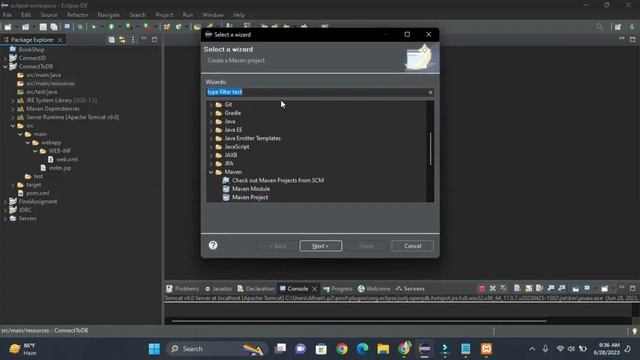The height and width of the screenshot is (360, 640).
Task: Open the Navigate menu
Action: pyautogui.click(x=109, y=15)
